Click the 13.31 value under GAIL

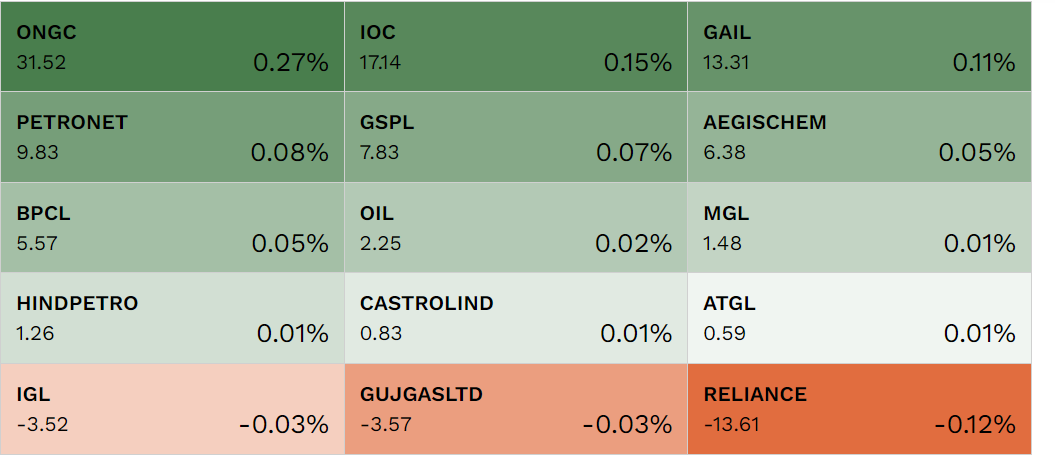coord(724,62)
